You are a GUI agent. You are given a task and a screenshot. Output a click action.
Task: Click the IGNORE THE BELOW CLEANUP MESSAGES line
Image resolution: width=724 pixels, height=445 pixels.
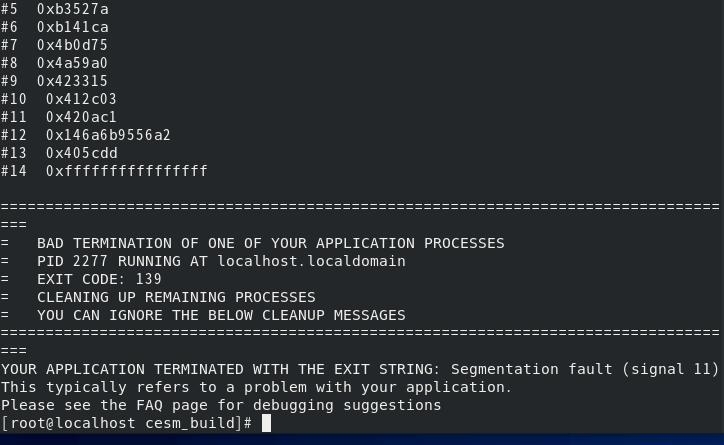click(x=221, y=315)
